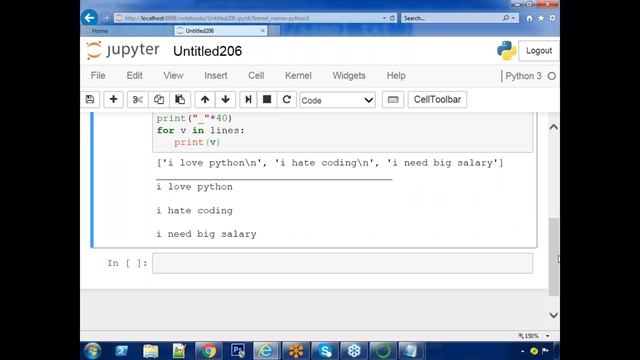Open PowerShell from the taskbar

[x=122, y=351]
